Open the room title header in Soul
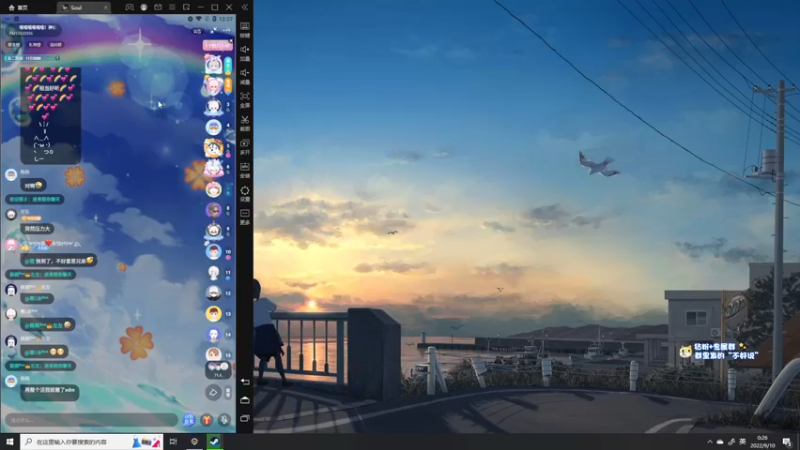Viewport: 800px width, 450px height. 33,30
